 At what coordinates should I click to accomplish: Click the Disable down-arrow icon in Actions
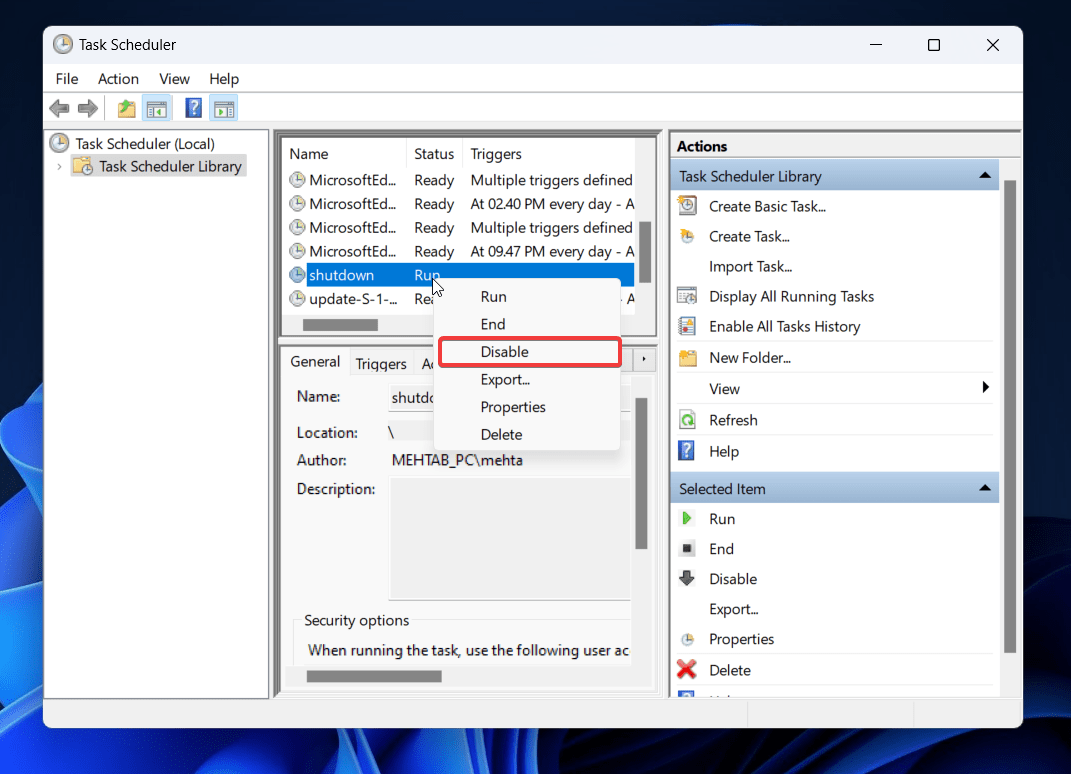click(x=687, y=578)
